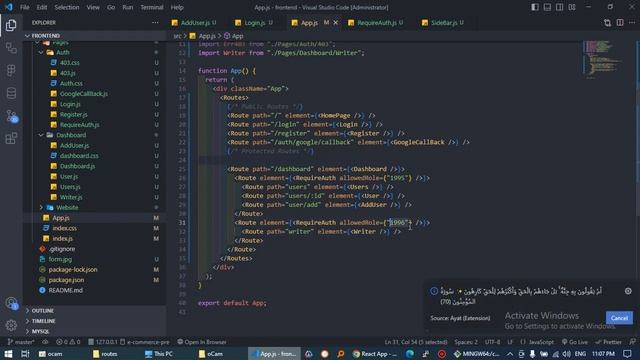This screenshot has width=640, height=360.
Task: Open the Edit menu
Action: 42,7
